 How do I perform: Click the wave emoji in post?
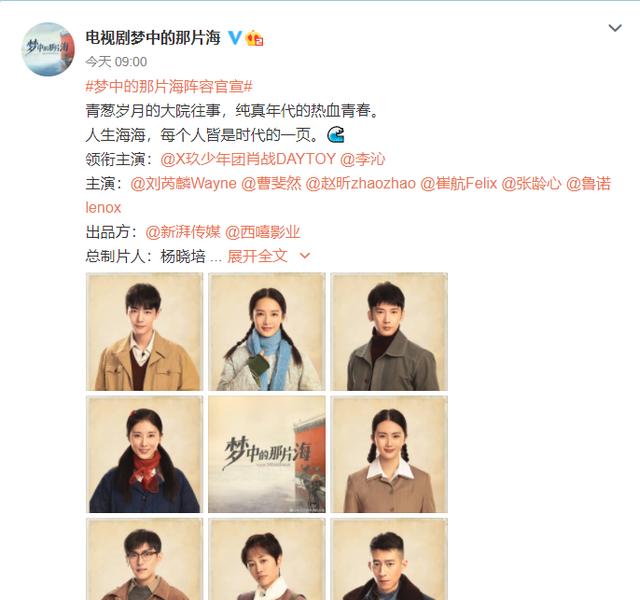coord(336,134)
